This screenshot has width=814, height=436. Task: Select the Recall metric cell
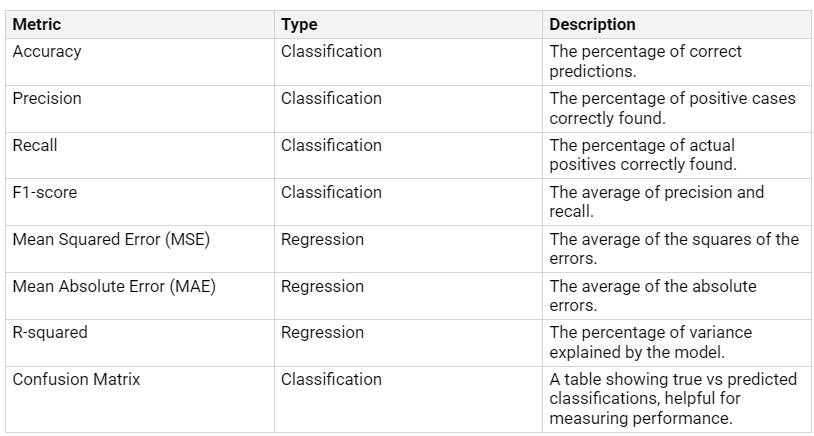click(x=140, y=155)
